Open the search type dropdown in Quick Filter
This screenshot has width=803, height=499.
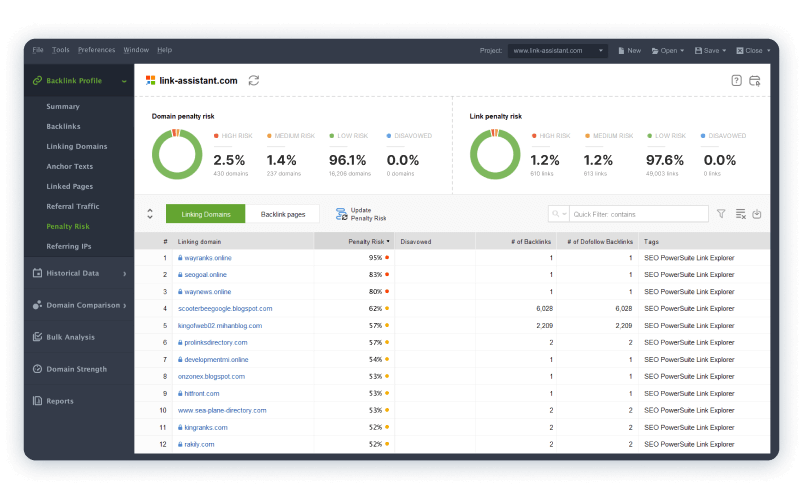[x=564, y=214]
